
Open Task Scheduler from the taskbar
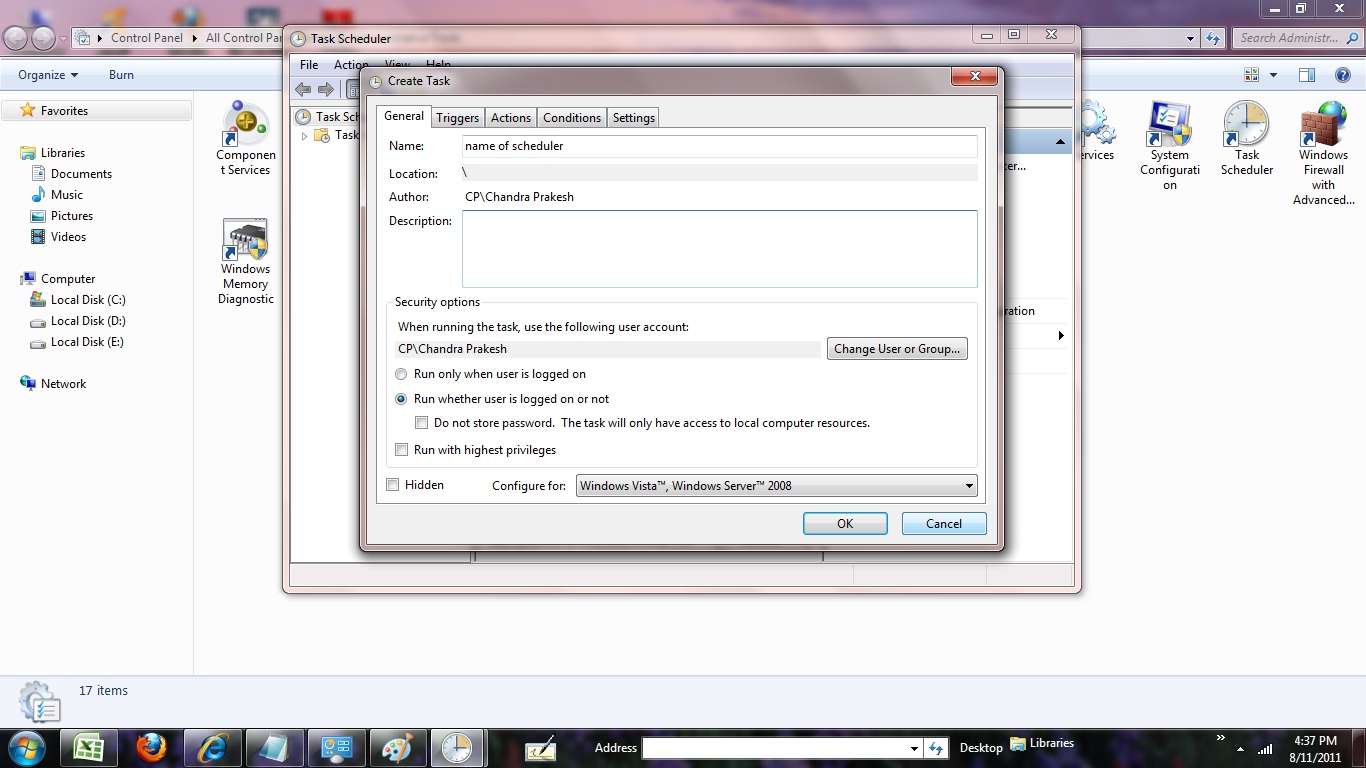click(457, 747)
